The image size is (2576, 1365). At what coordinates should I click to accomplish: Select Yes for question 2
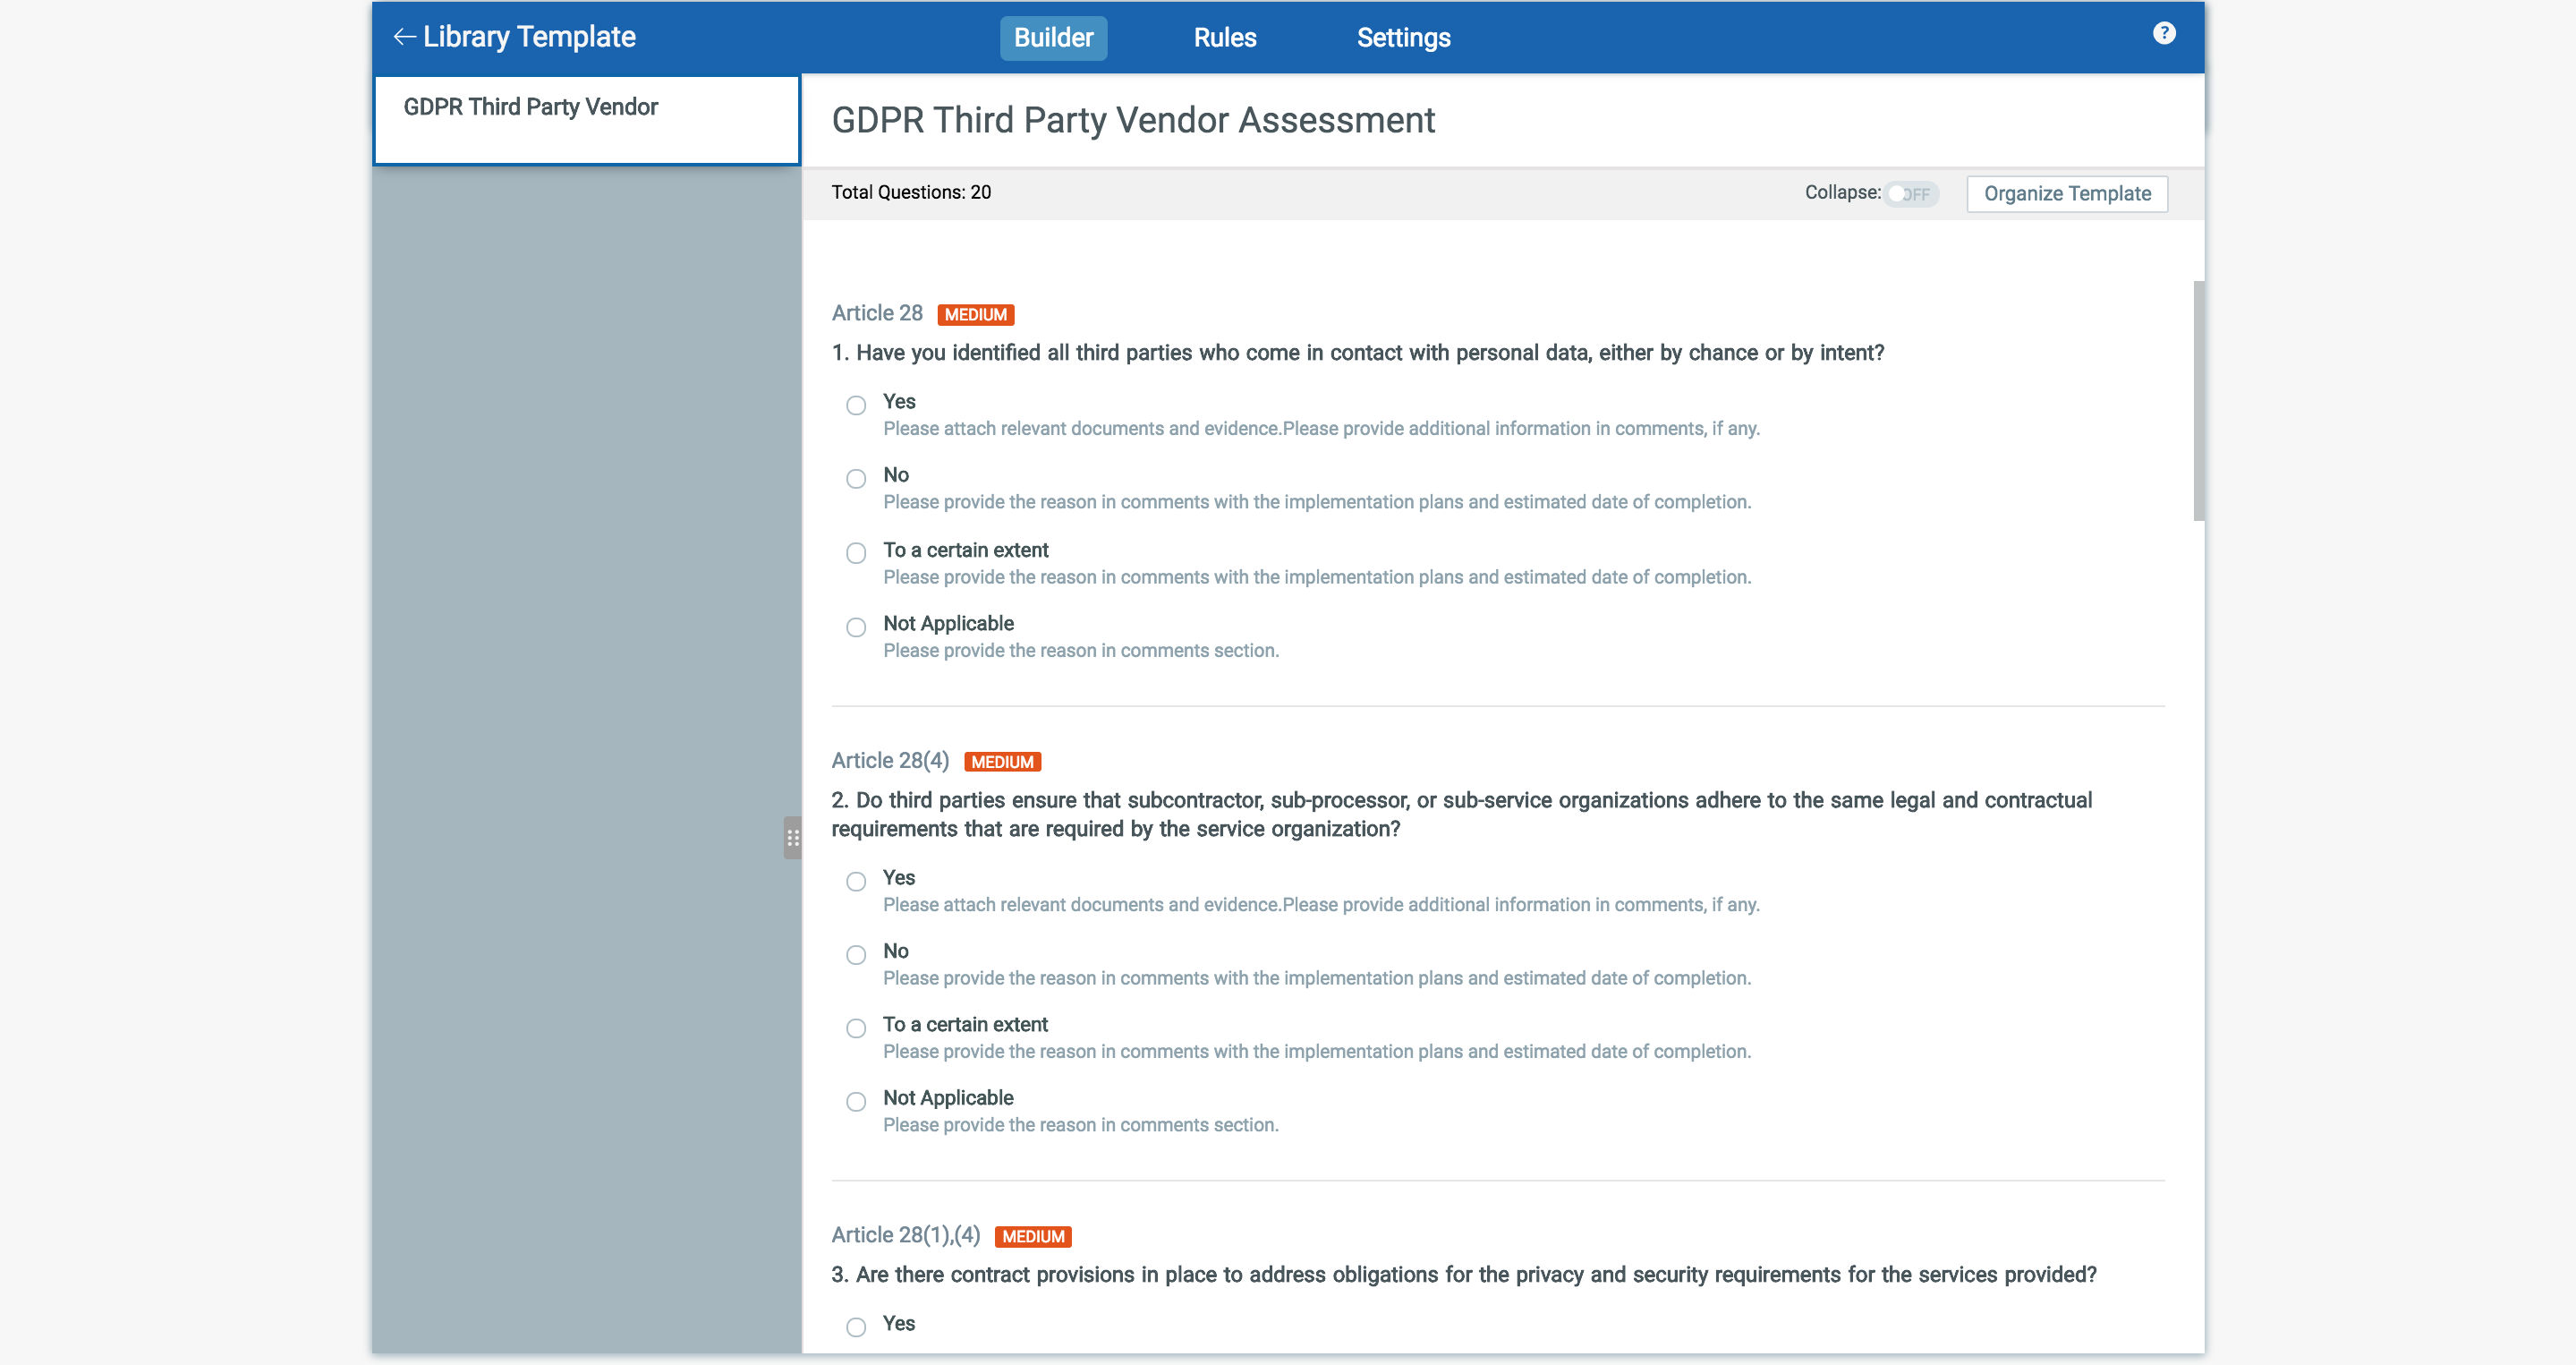coord(856,881)
